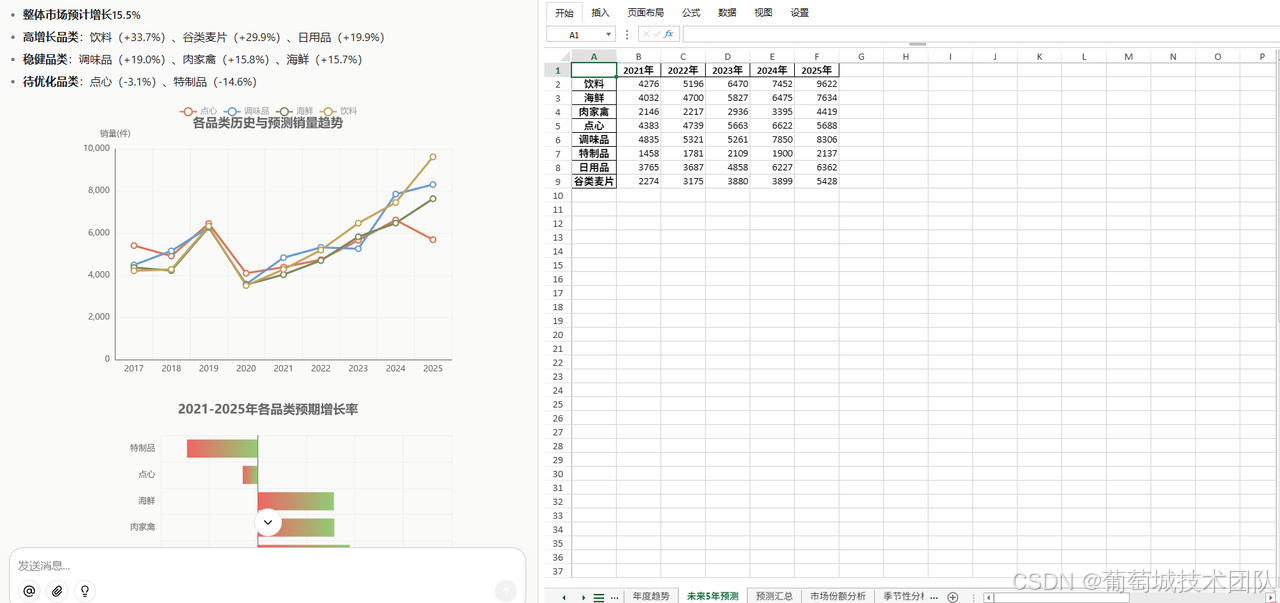Switch to the 预测汇总 sheet tab
The height and width of the screenshot is (603, 1280).
tap(774, 596)
